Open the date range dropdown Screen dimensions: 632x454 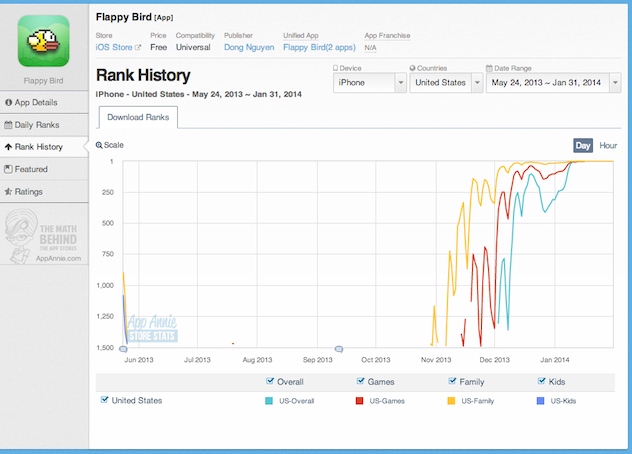pos(553,83)
